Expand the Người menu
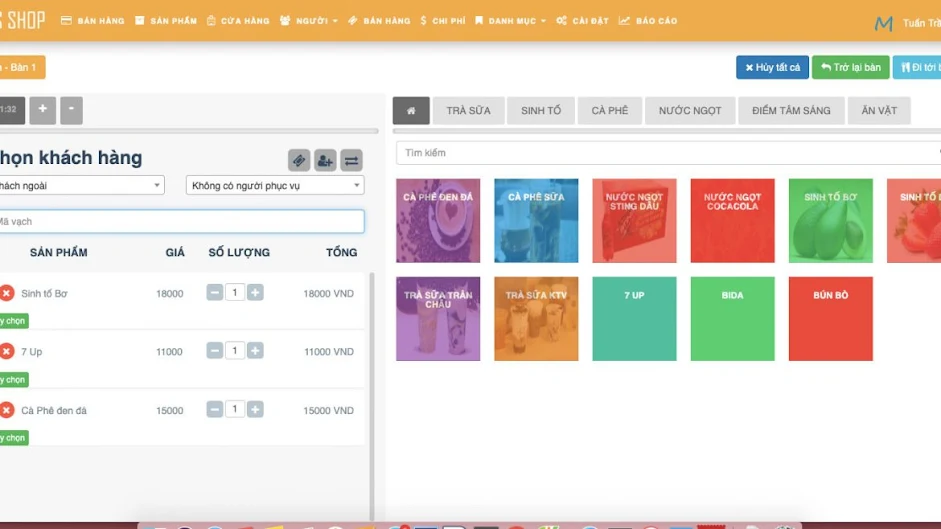 [308, 20]
